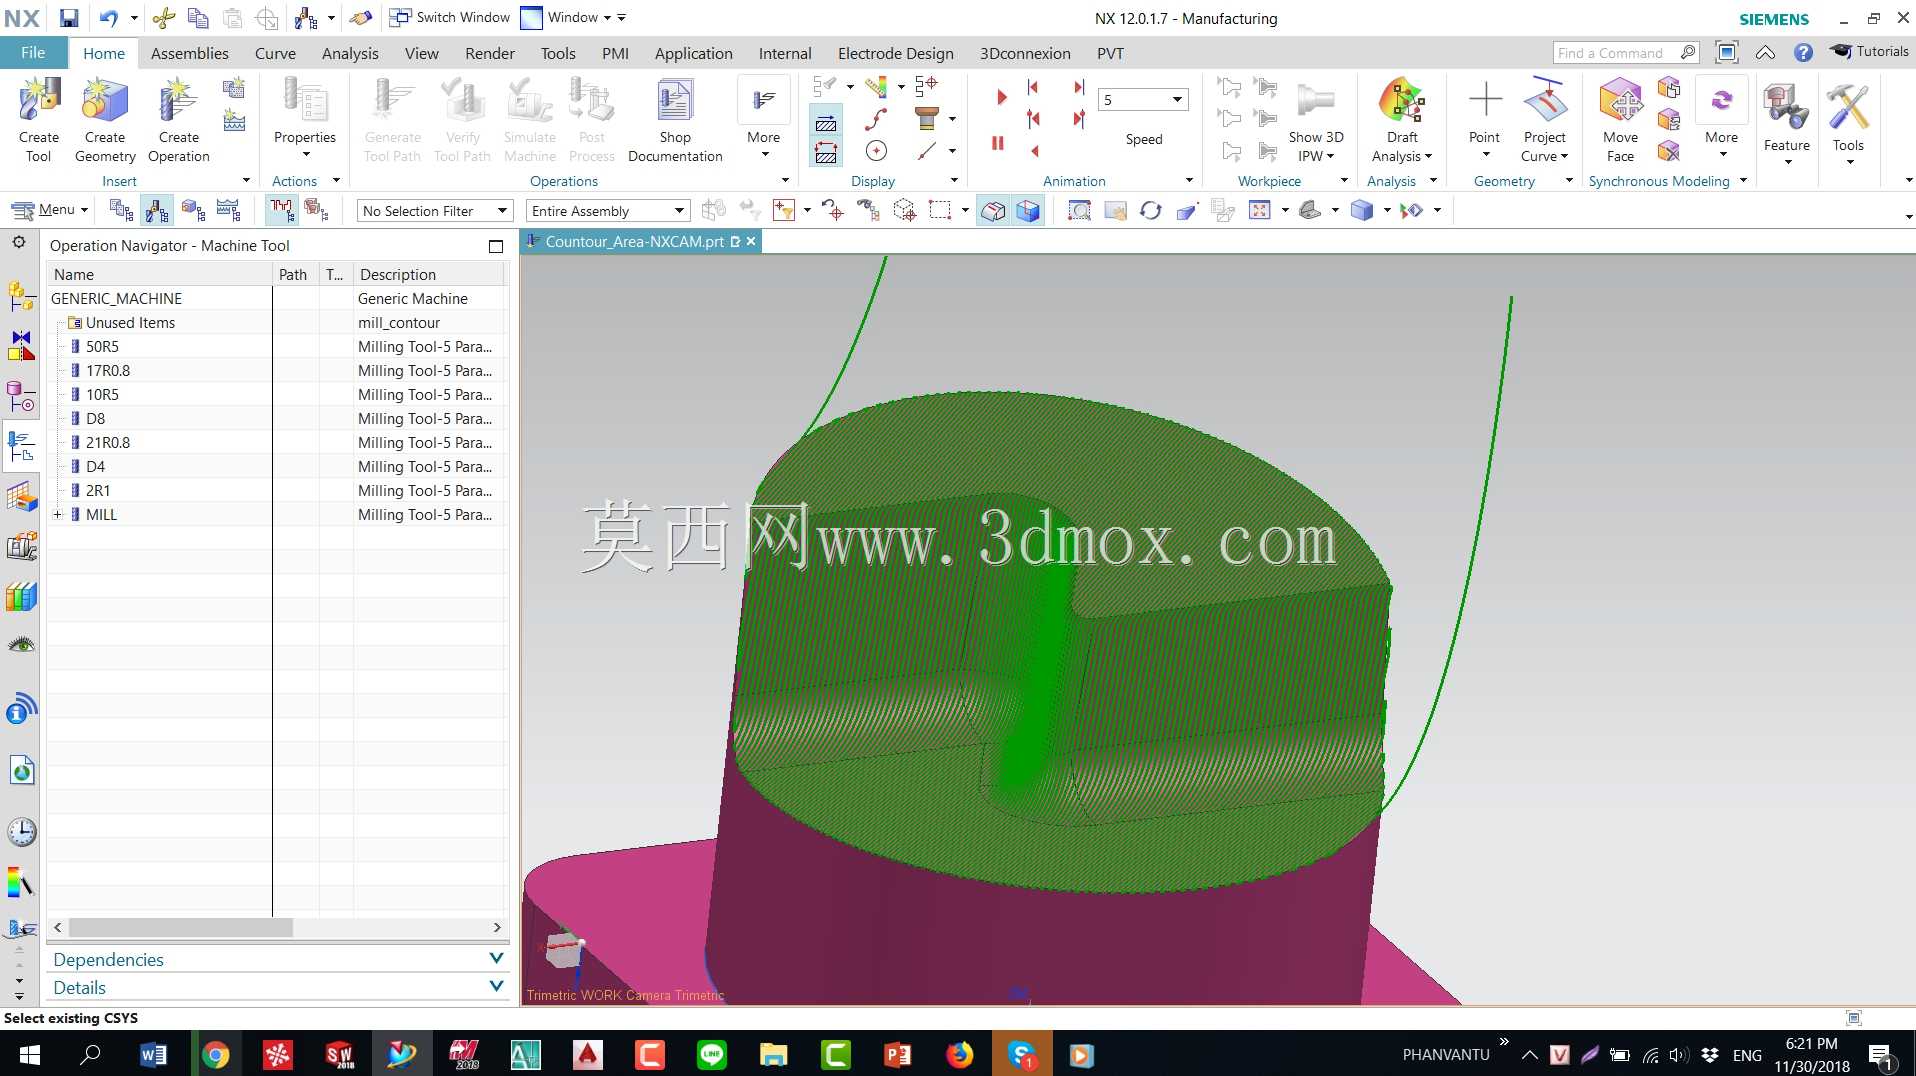Pause the tool path animation
This screenshot has width=1916, height=1076.
click(x=997, y=143)
